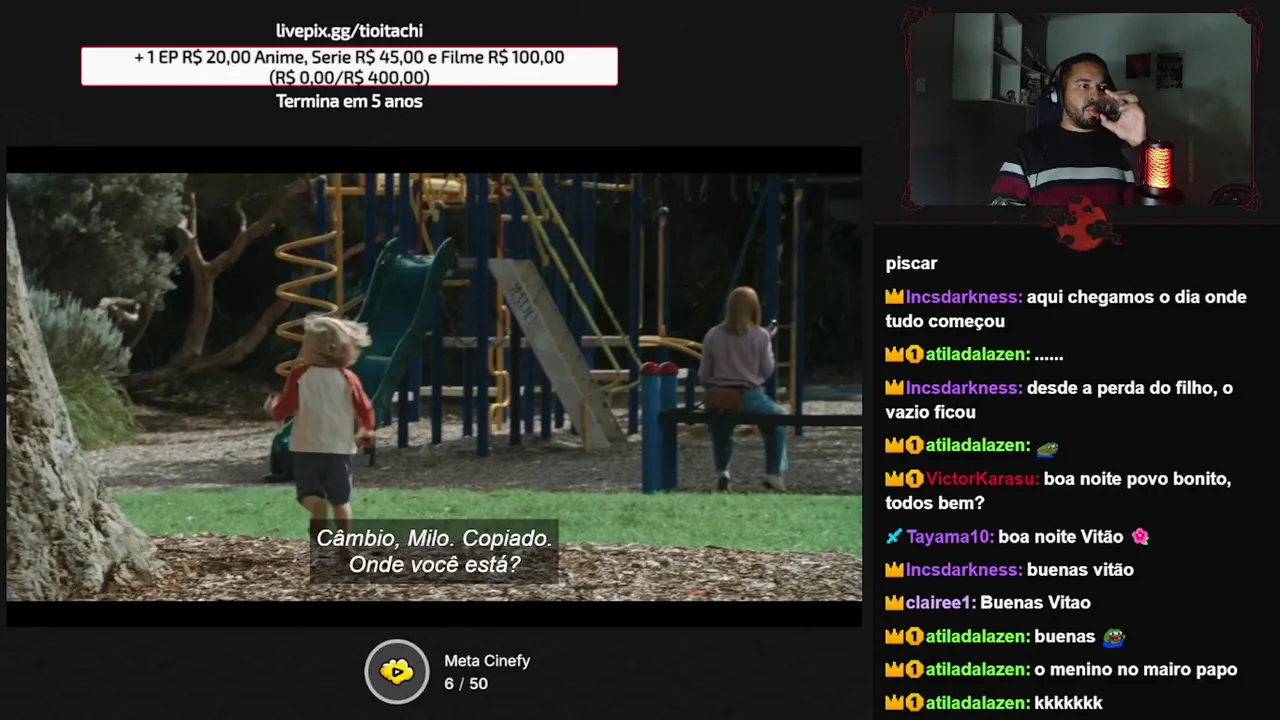Click crown badge on "o menino no mairo papo" row

894,670
